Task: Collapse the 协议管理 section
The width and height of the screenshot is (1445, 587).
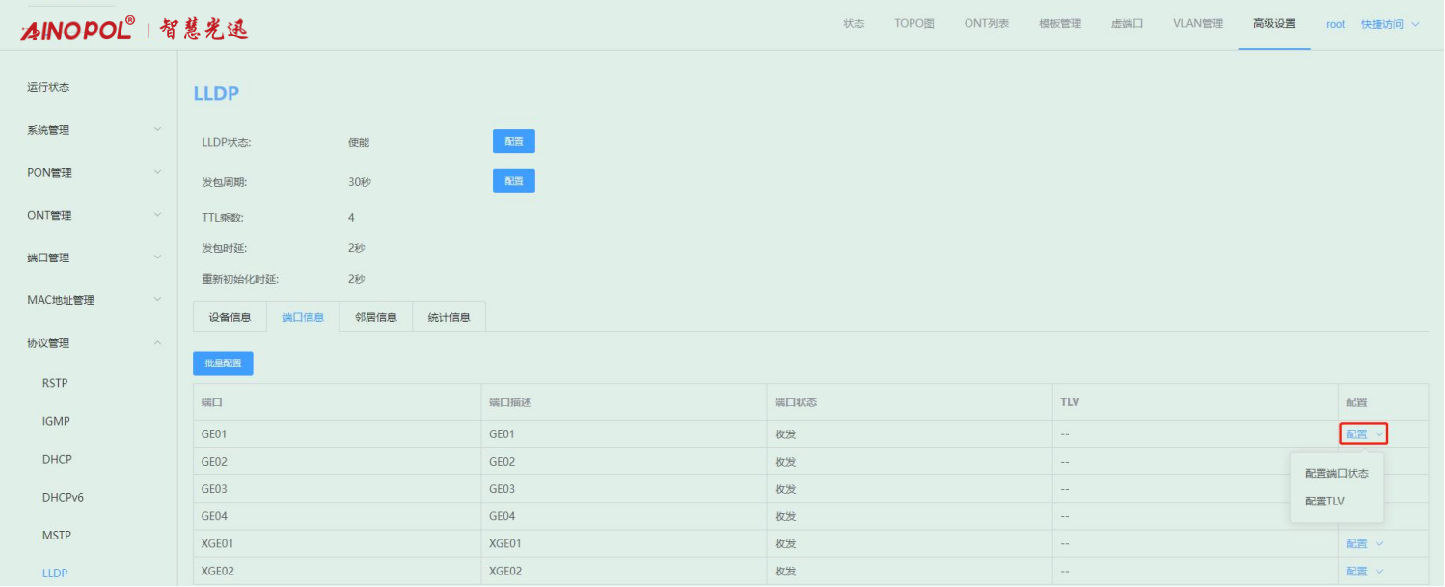Action: coord(92,343)
